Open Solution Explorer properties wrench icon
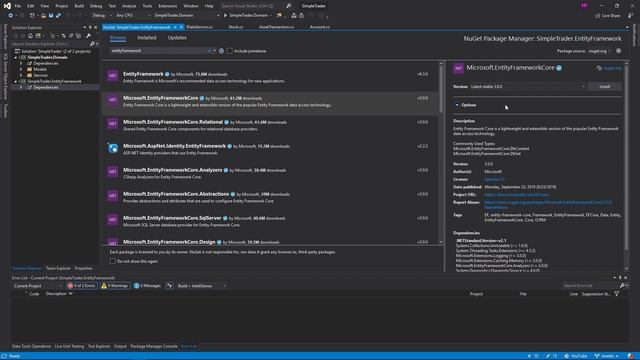Image resolution: width=640 pixels, height=360 pixels. coord(88,36)
